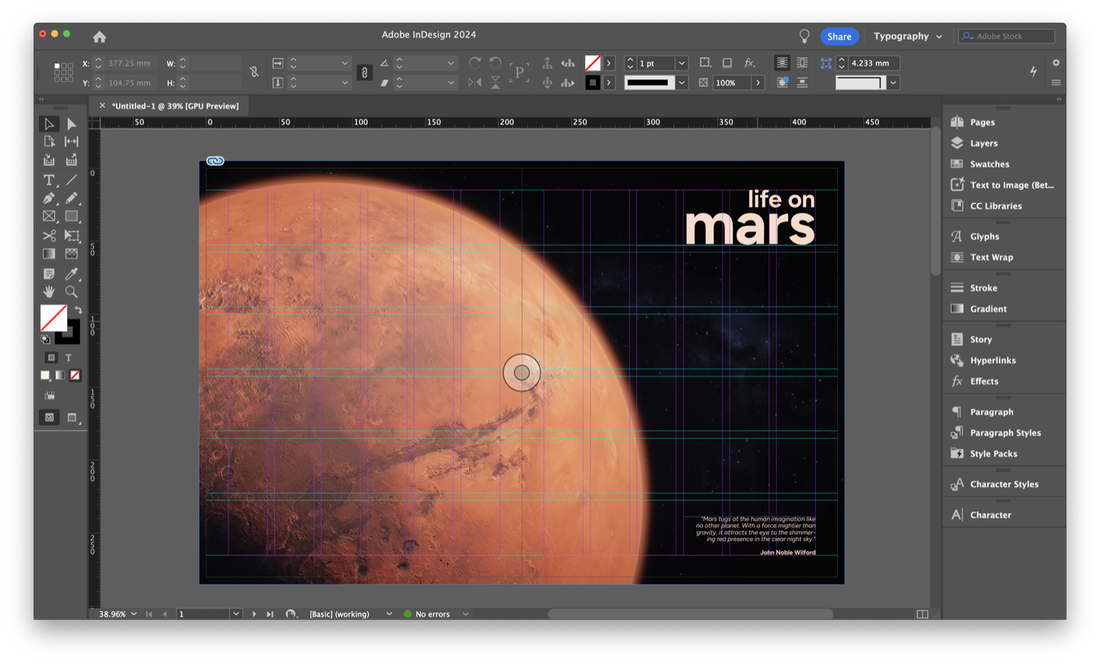
Task: Select the Page tool
Action: click(48, 142)
